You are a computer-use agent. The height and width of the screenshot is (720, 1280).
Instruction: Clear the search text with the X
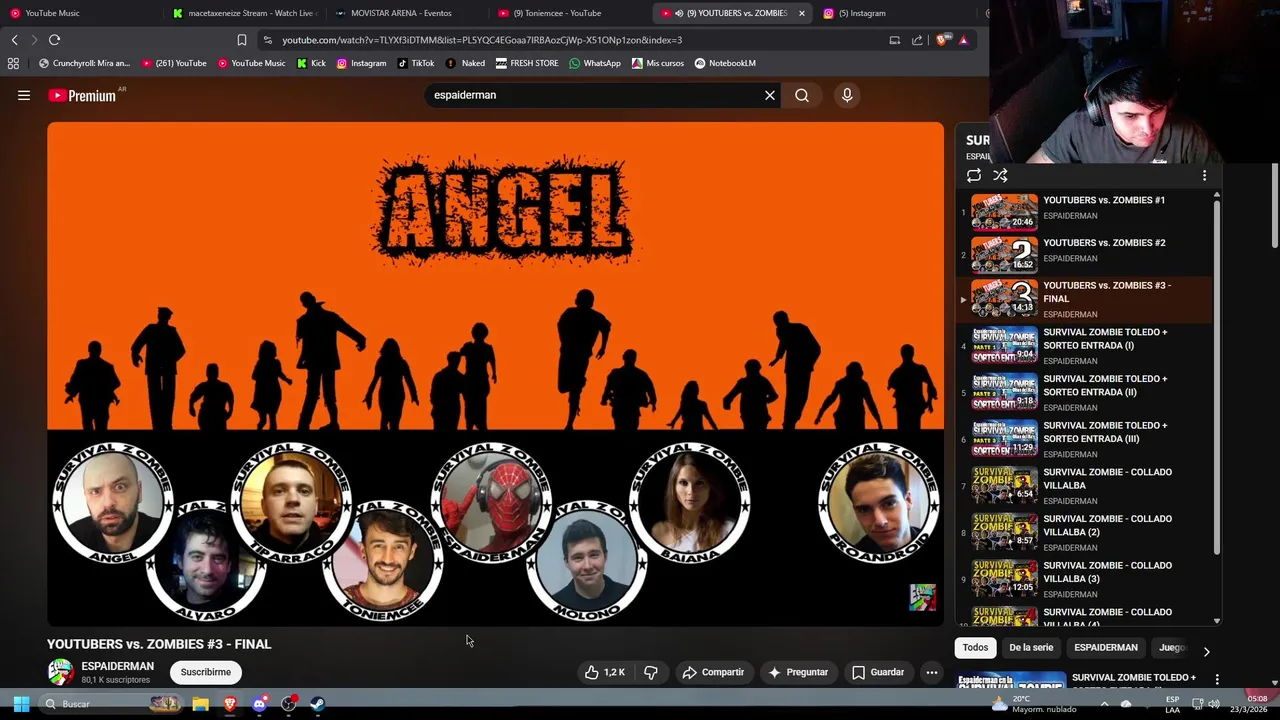[x=770, y=95]
